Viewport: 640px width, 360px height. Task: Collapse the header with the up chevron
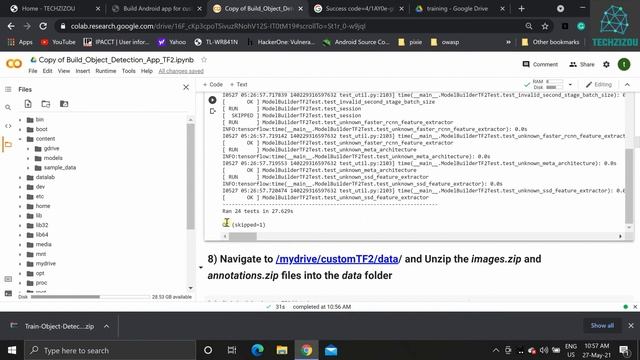[x=627, y=84]
